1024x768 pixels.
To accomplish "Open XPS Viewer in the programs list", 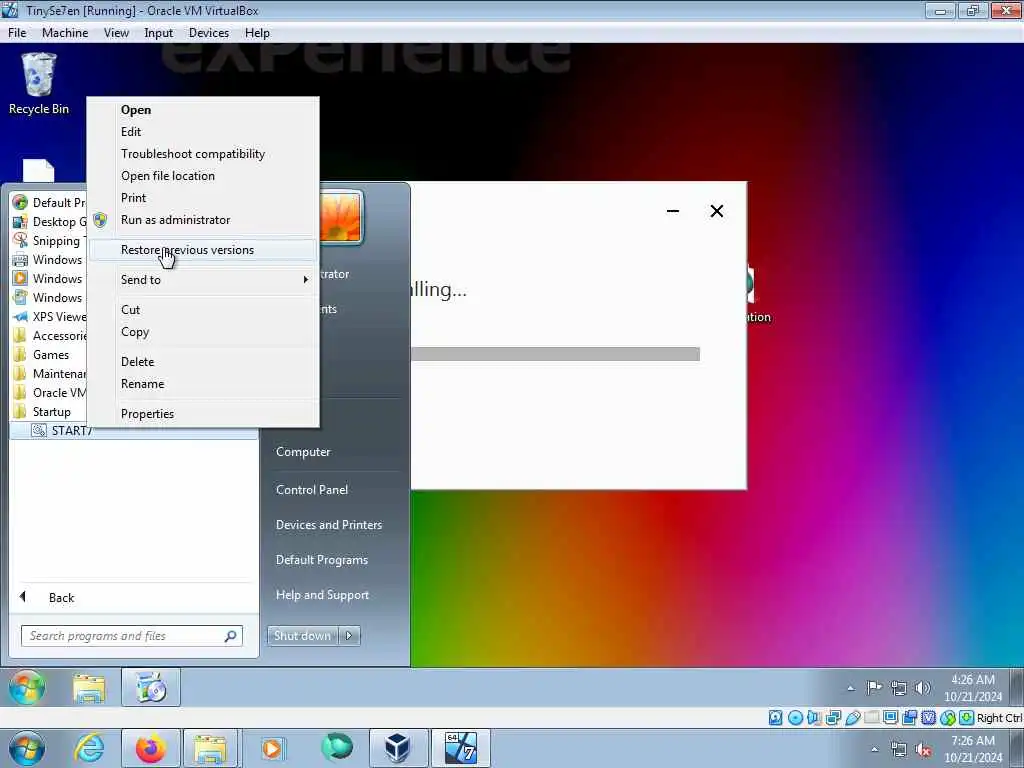I will [50, 317].
